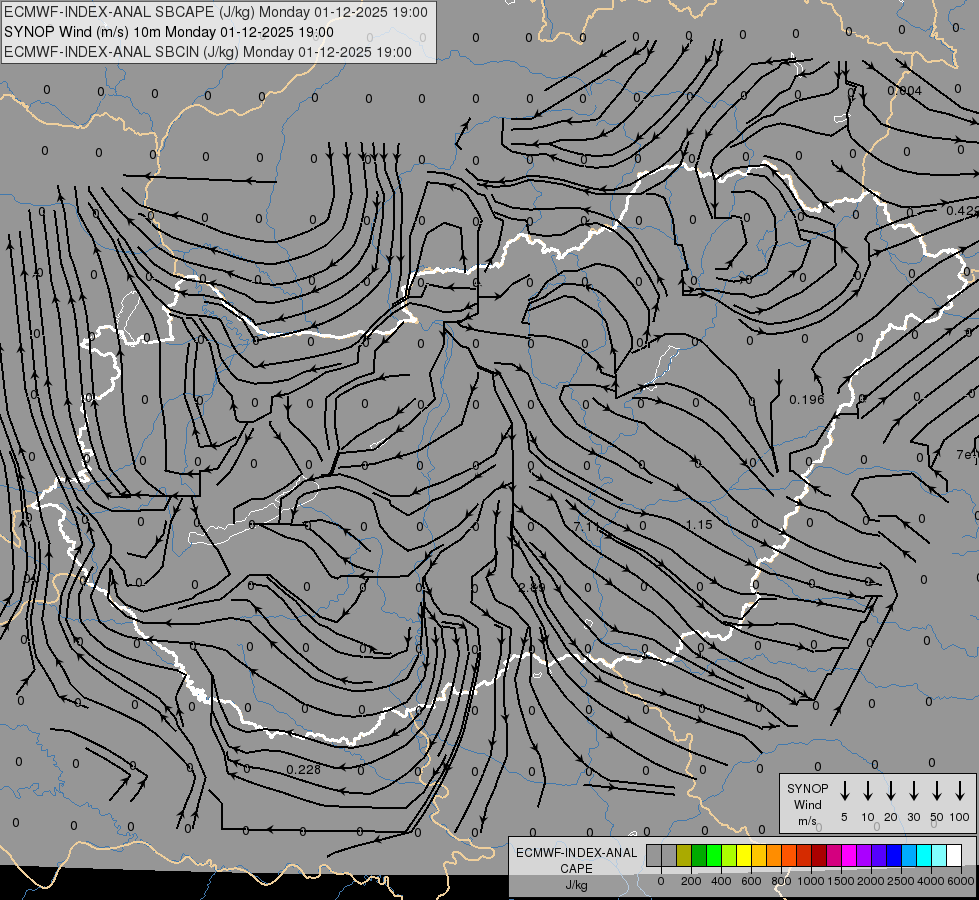Click the 2000 tick label on CAPE scale
This screenshot has height=900, width=979.
click(x=871, y=881)
